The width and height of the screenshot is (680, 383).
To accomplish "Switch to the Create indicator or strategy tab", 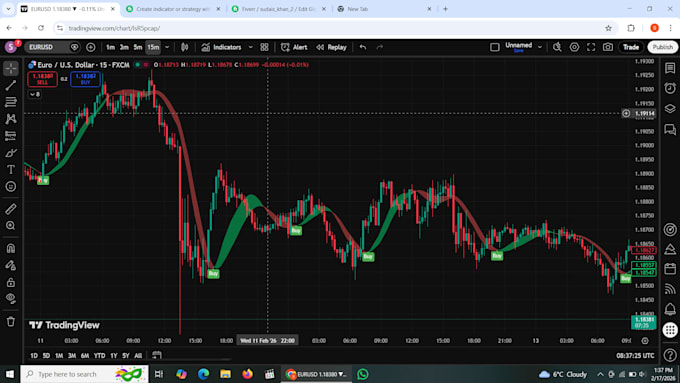I will pos(173,9).
